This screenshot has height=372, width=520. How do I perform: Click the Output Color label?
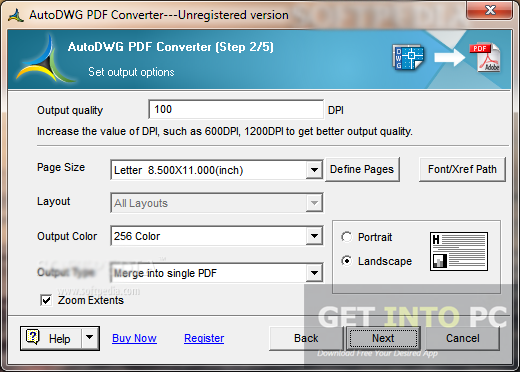click(67, 236)
